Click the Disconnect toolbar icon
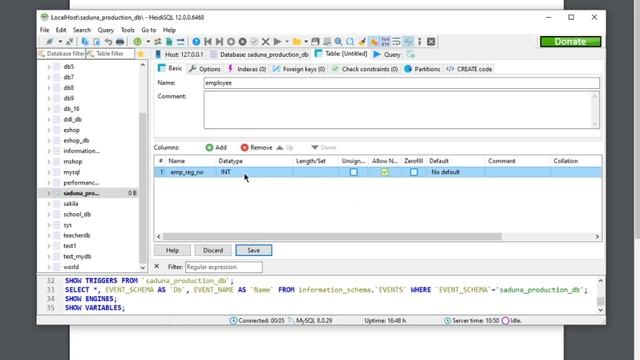Viewport: 640px width, 360px height. [70, 42]
